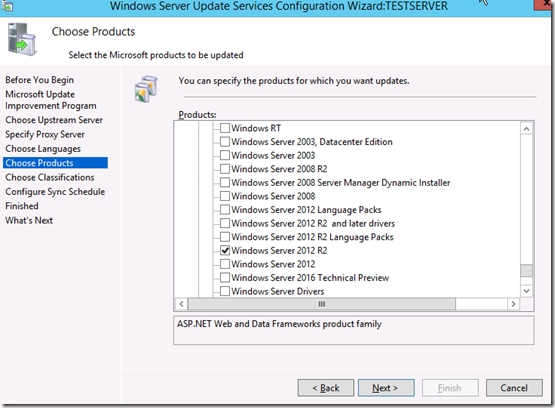Click the Next button
555x408 pixels.
pos(386,388)
